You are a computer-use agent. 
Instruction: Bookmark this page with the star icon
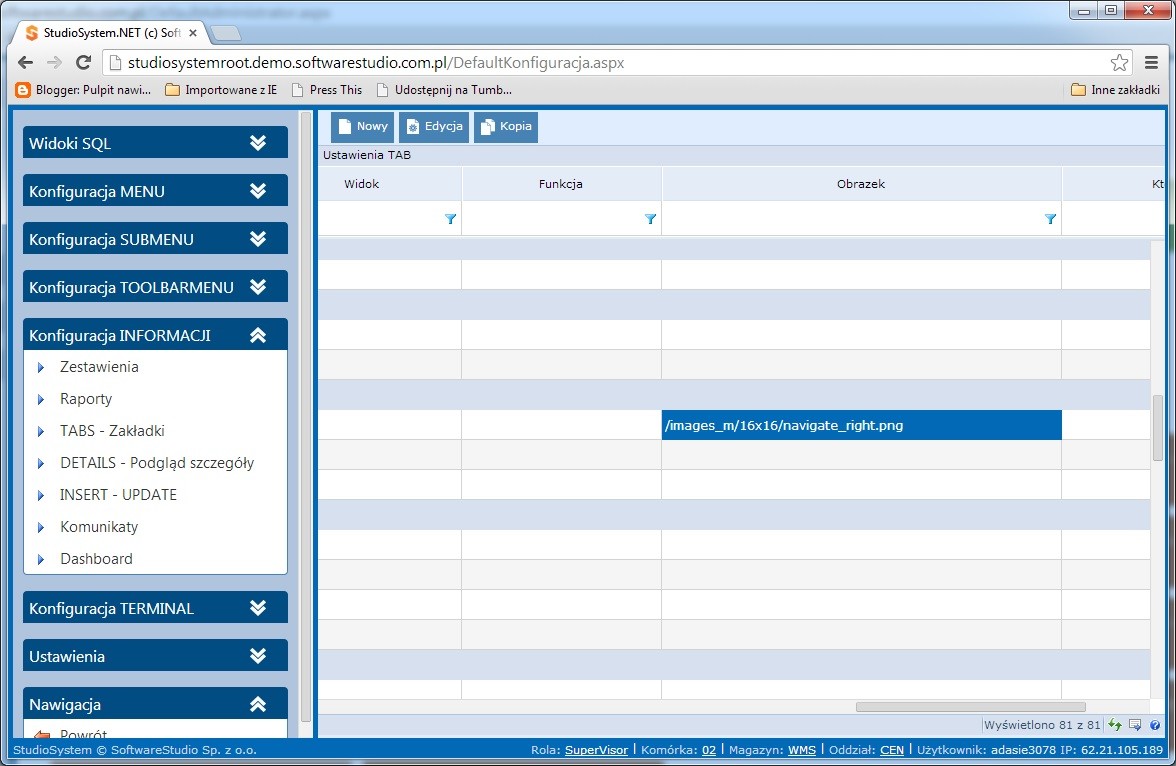point(1120,63)
